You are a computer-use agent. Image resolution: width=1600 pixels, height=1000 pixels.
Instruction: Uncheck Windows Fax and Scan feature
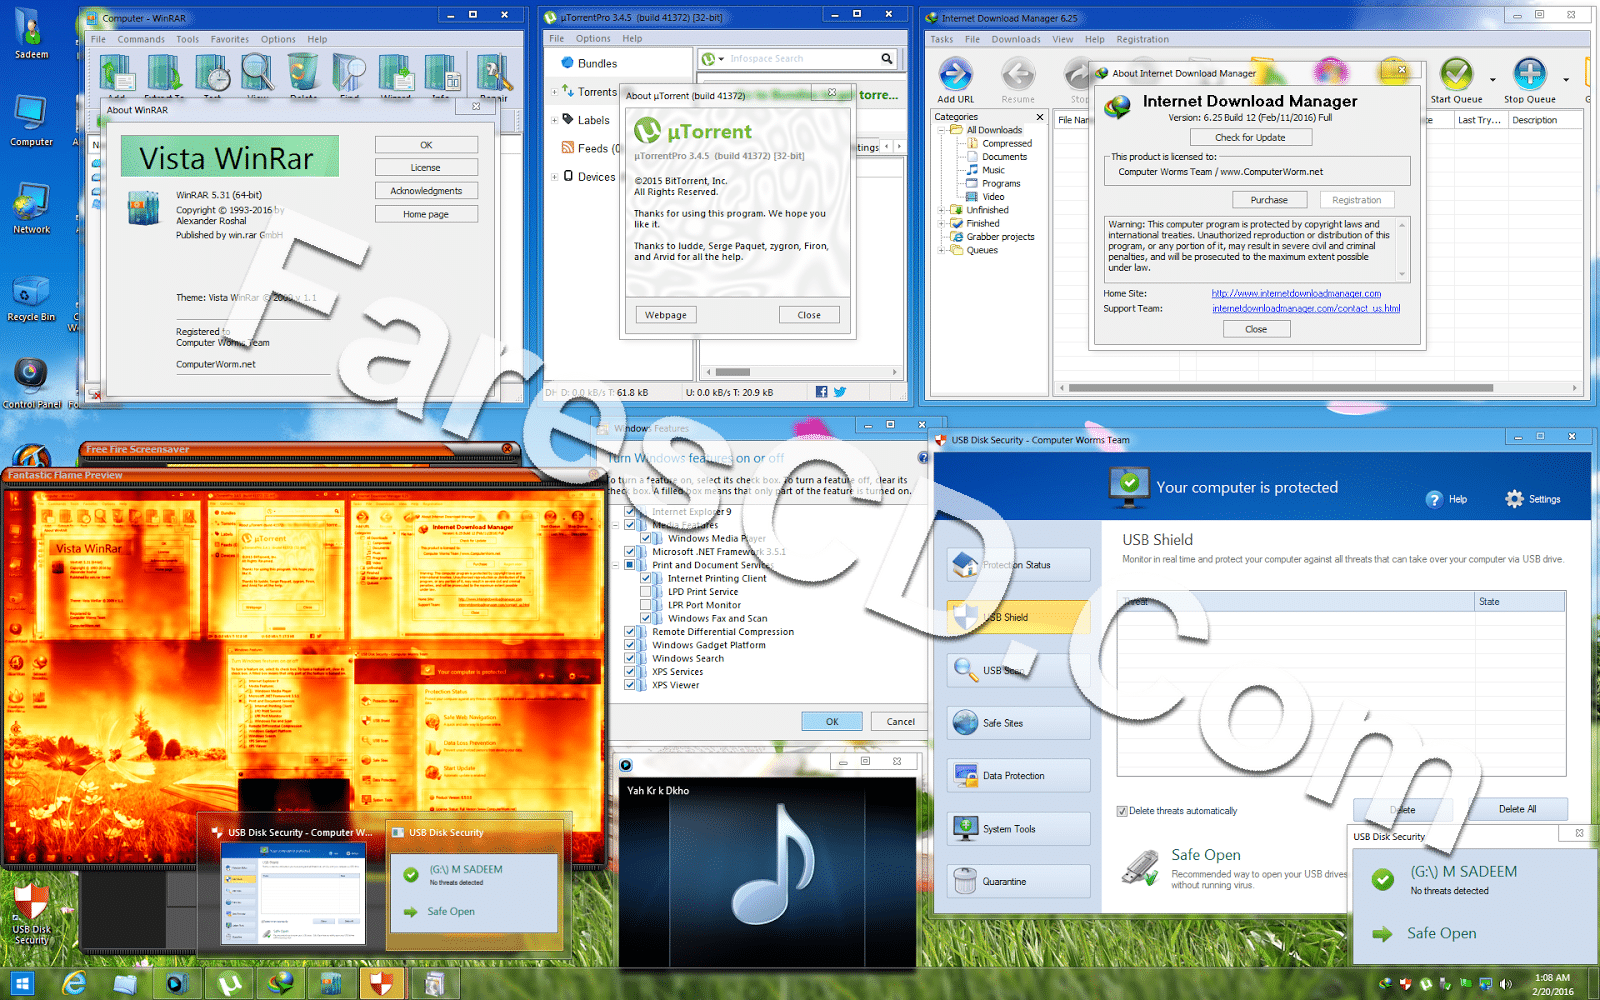click(646, 619)
